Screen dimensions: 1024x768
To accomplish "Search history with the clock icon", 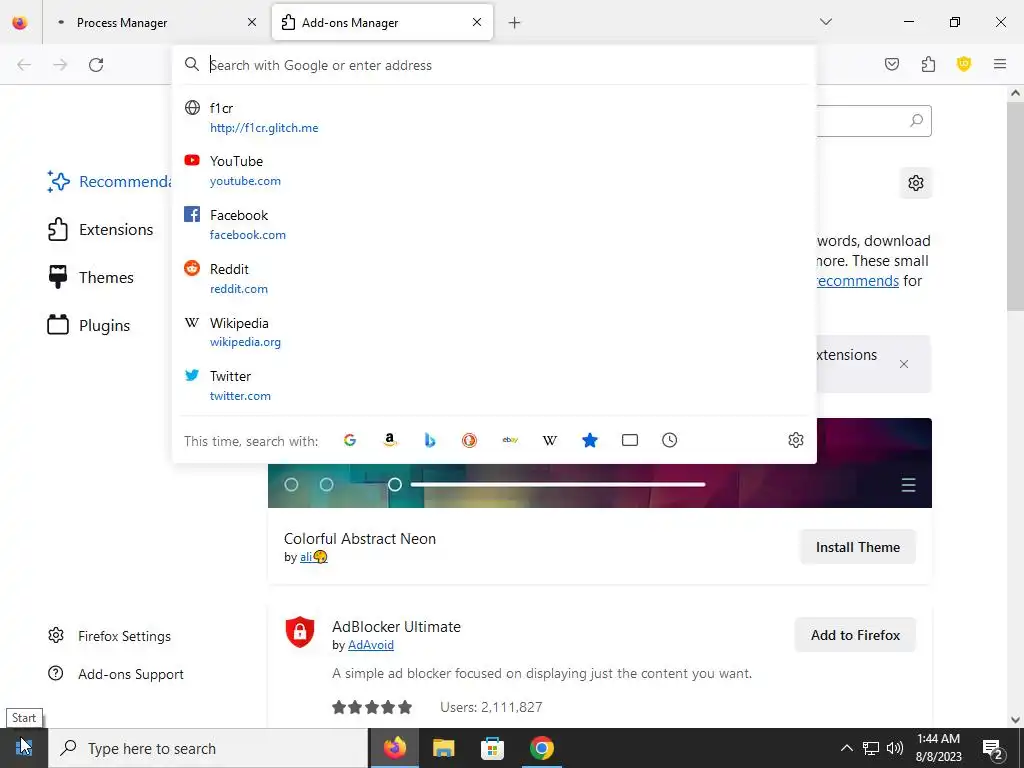I will coord(669,440).
